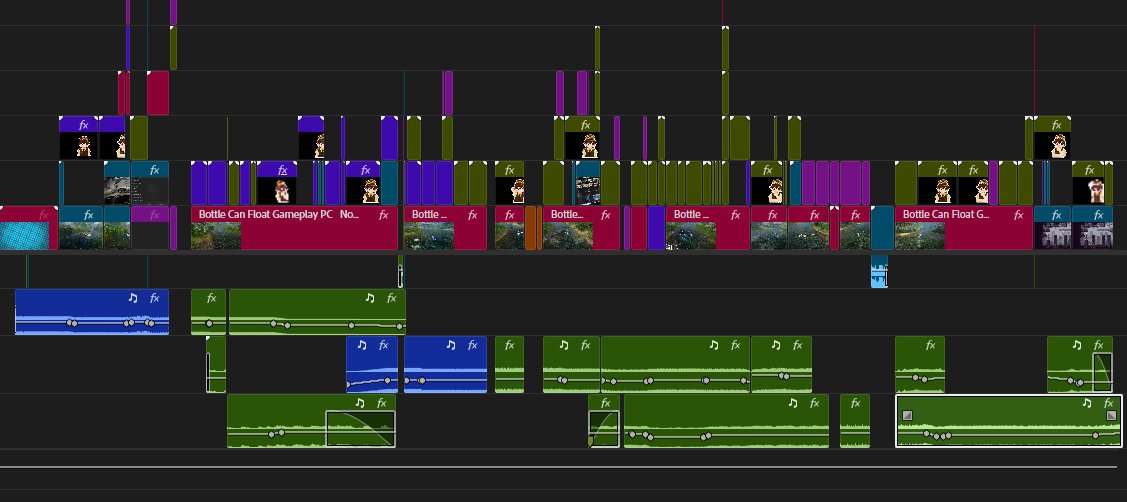Viewport: 1127px width, 502px height.
Task: Select the wider crimson clip on the upper video track
Action: pos(158,93)
